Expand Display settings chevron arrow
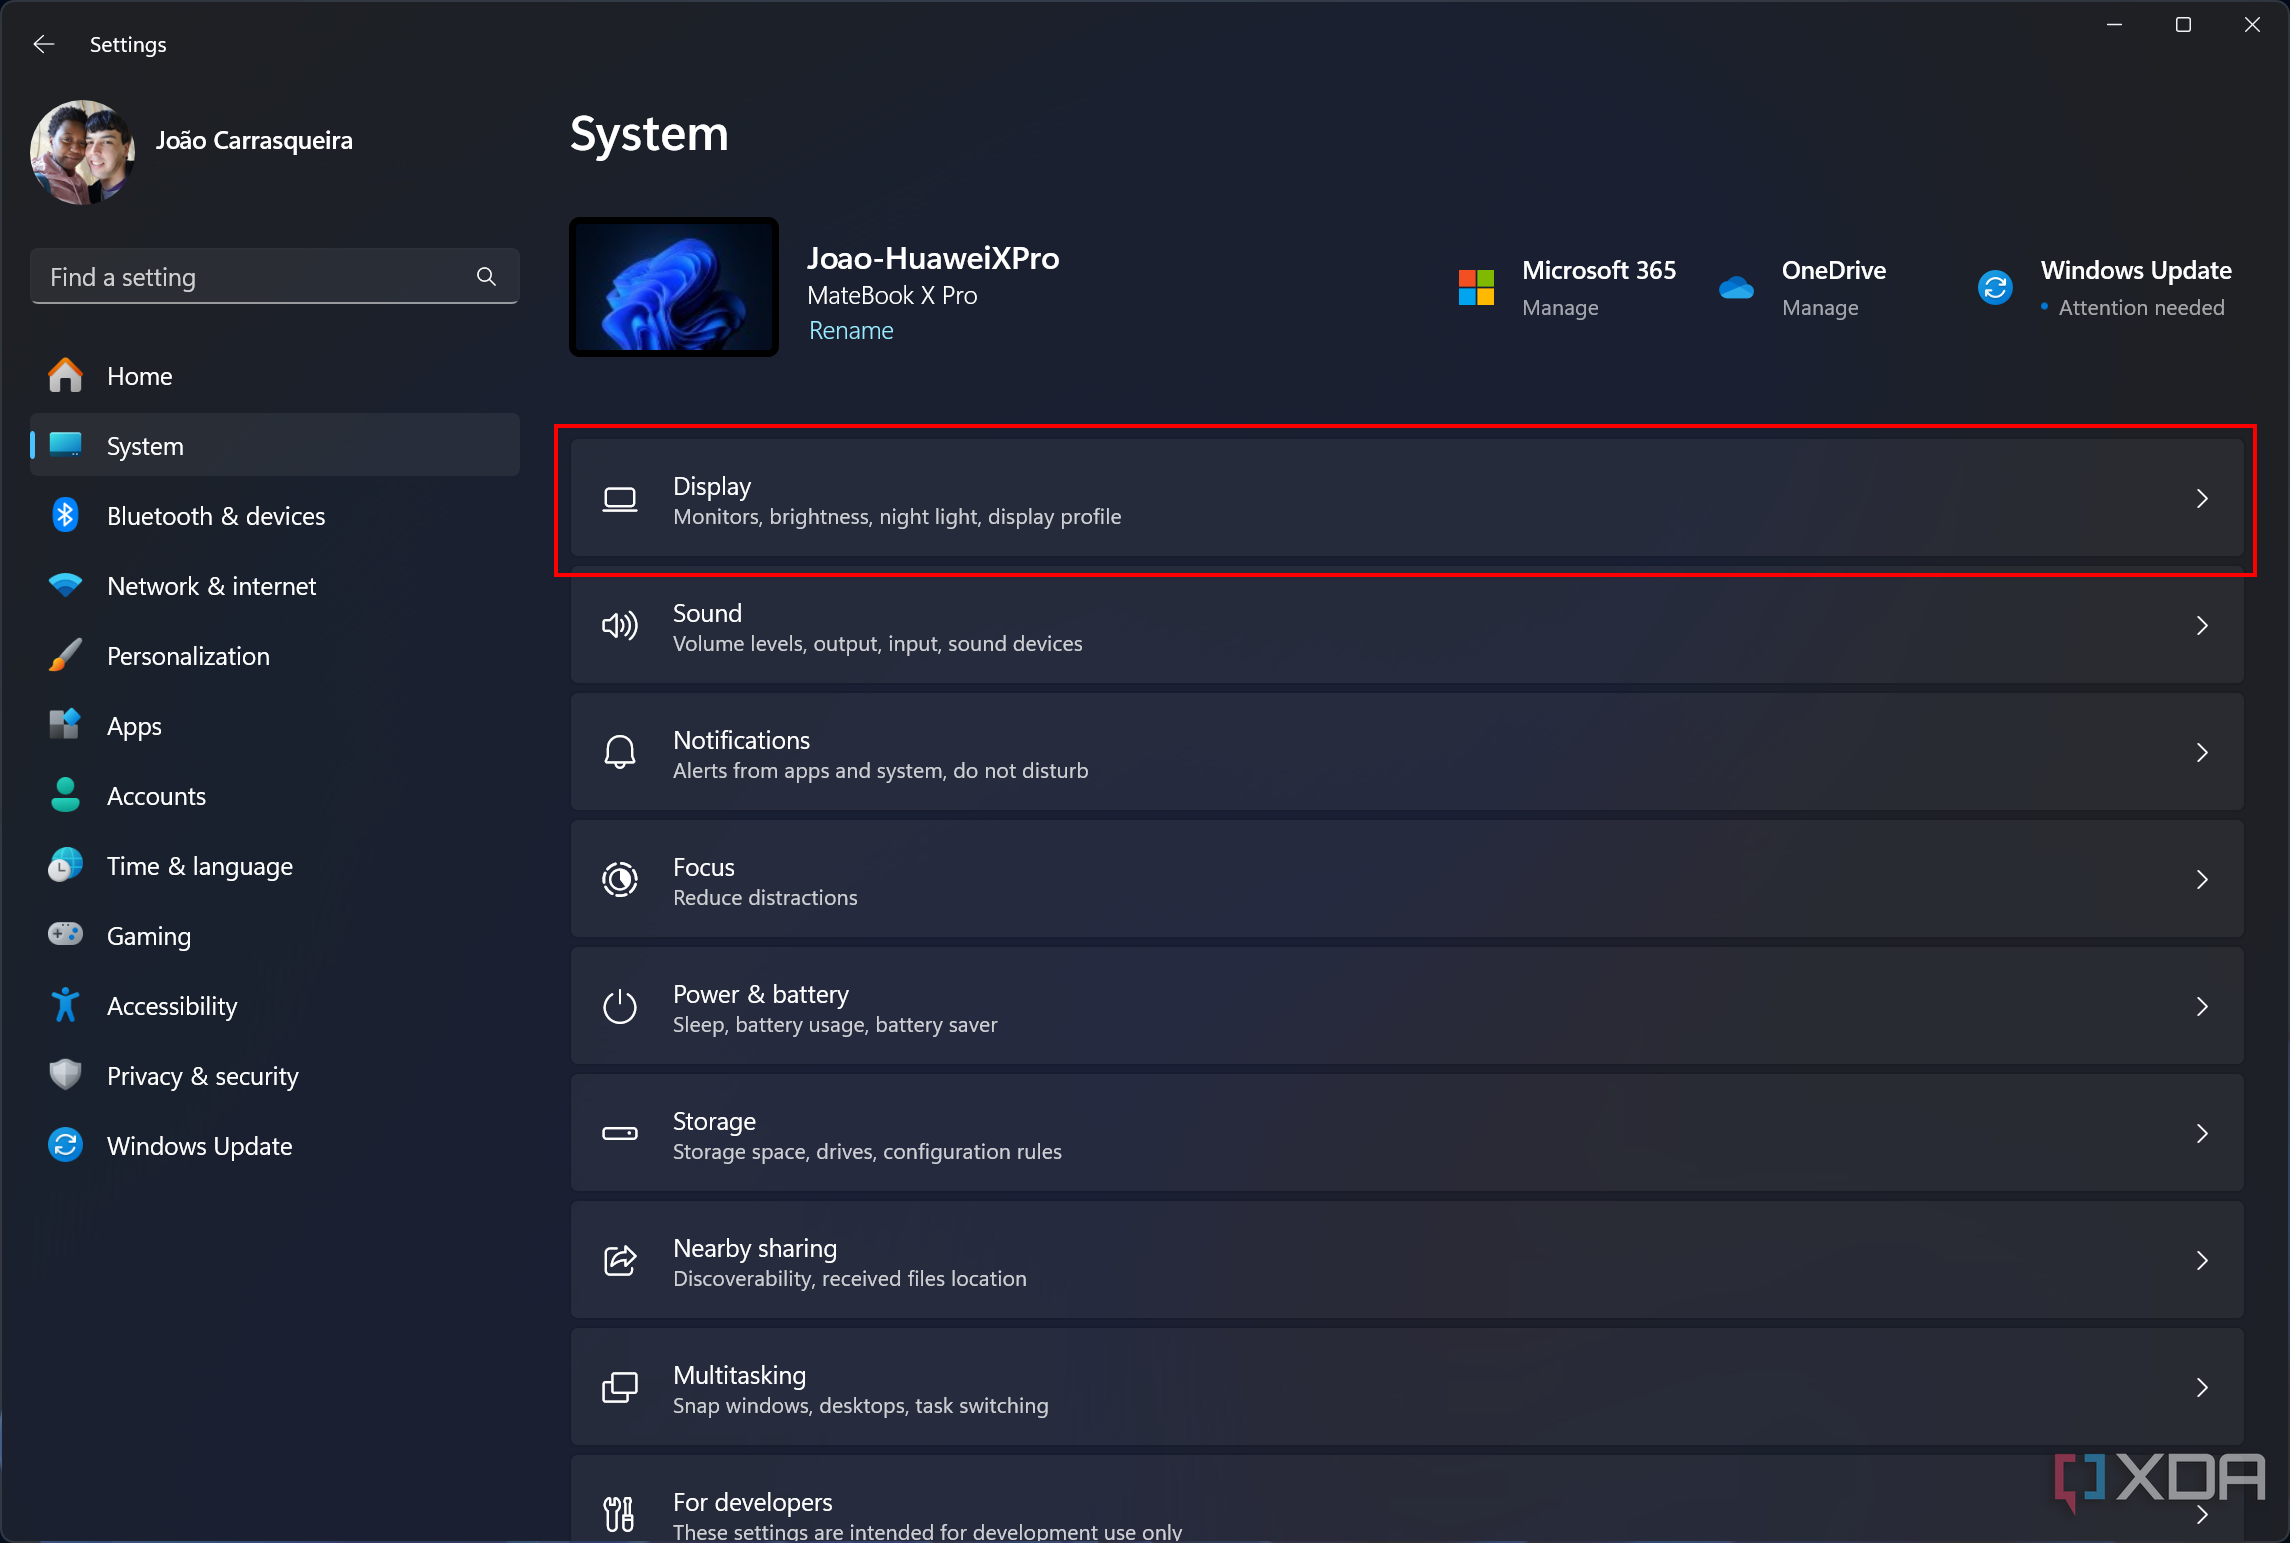 click(x=2202, y=498)
